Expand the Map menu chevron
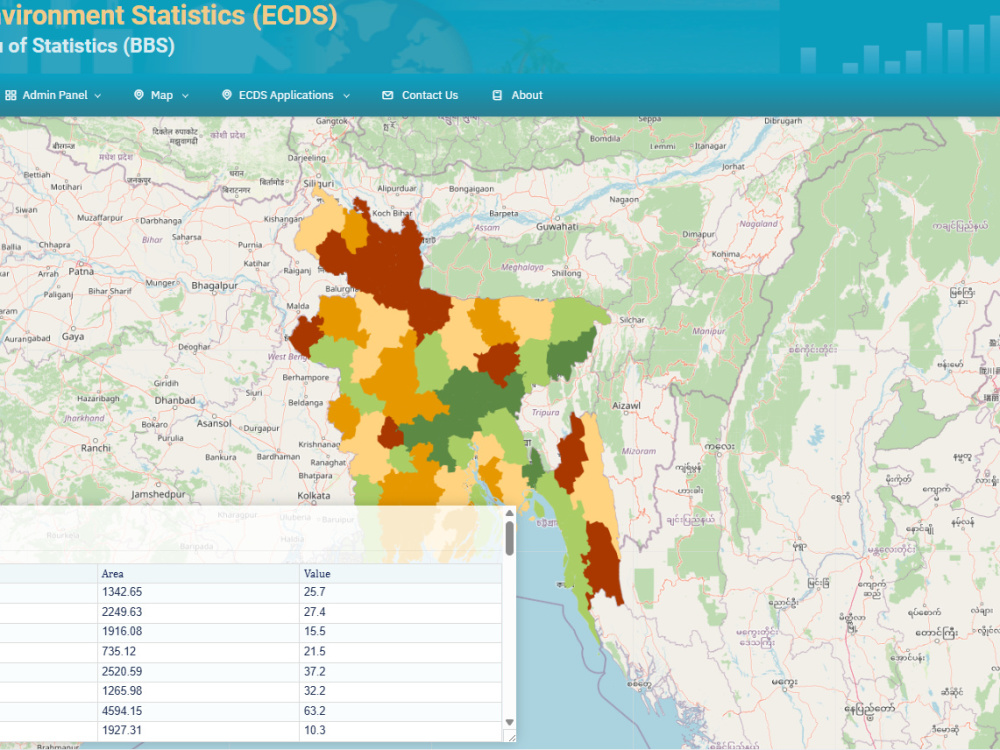This screenshot has height=750, width=1000. [186, 96]
